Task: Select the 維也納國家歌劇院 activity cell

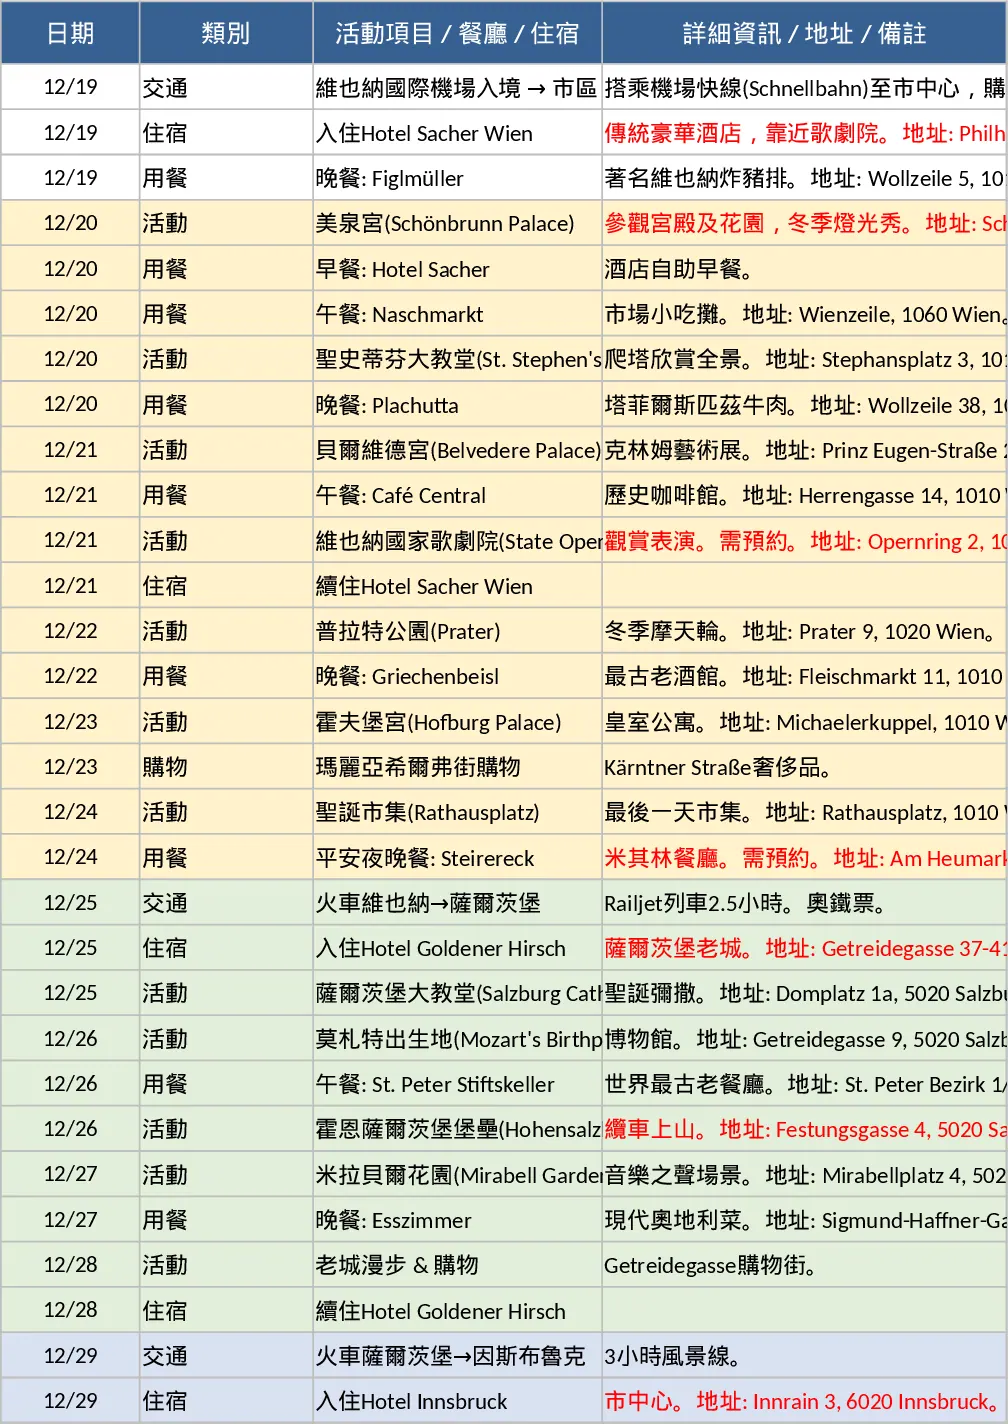Action: tap(457, 541)
